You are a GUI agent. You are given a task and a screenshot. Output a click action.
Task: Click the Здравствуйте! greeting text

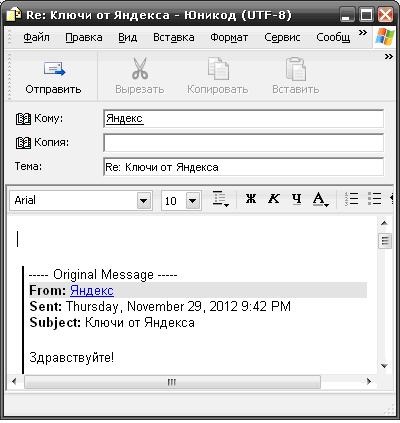pyautogui.click(x=72, y=358)
